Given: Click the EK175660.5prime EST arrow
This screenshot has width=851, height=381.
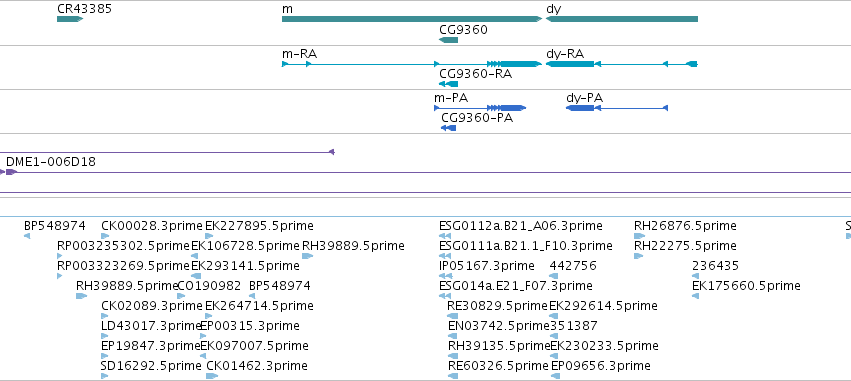Looking at the screenshot, I should pyautogui.click(x=695, y=296).
